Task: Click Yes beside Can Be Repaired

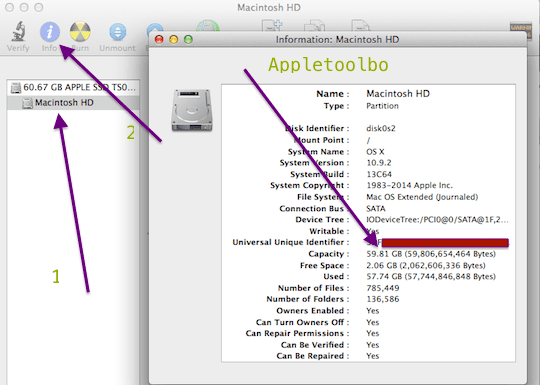Action: click(373, 356)
